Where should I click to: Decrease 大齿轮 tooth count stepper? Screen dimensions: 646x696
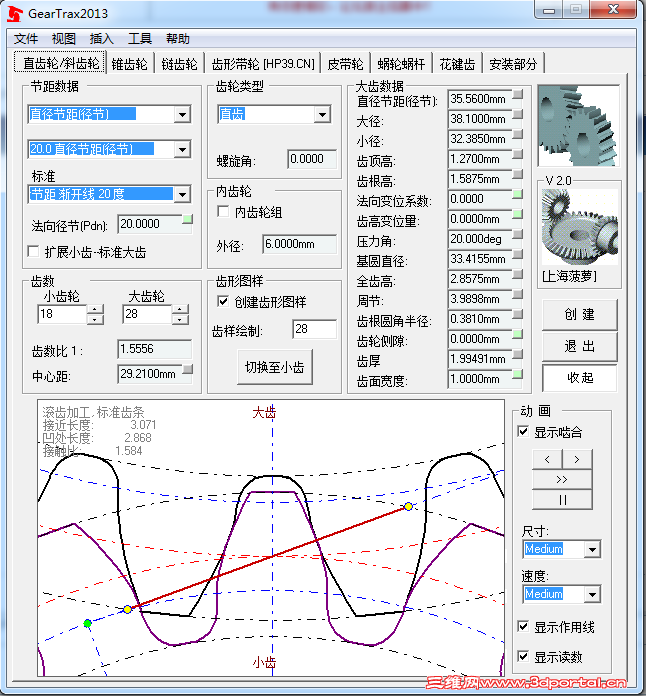point(180,319)
